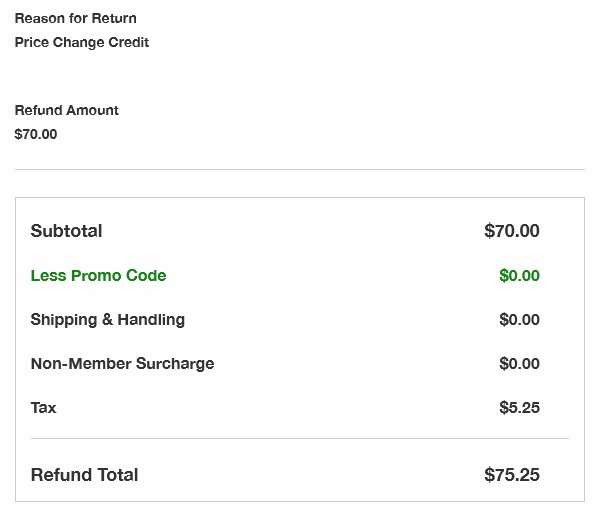Screen dimensions: 600x526
Task: Click the horizontal divider below Refund Amount
Action: 300,169
